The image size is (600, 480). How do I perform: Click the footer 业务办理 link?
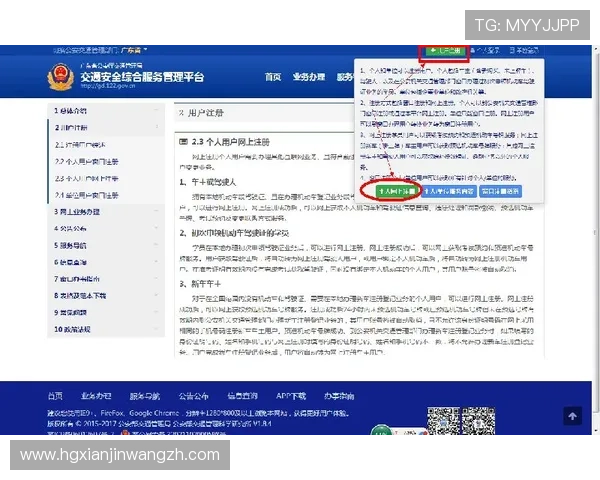click(96, 396)
